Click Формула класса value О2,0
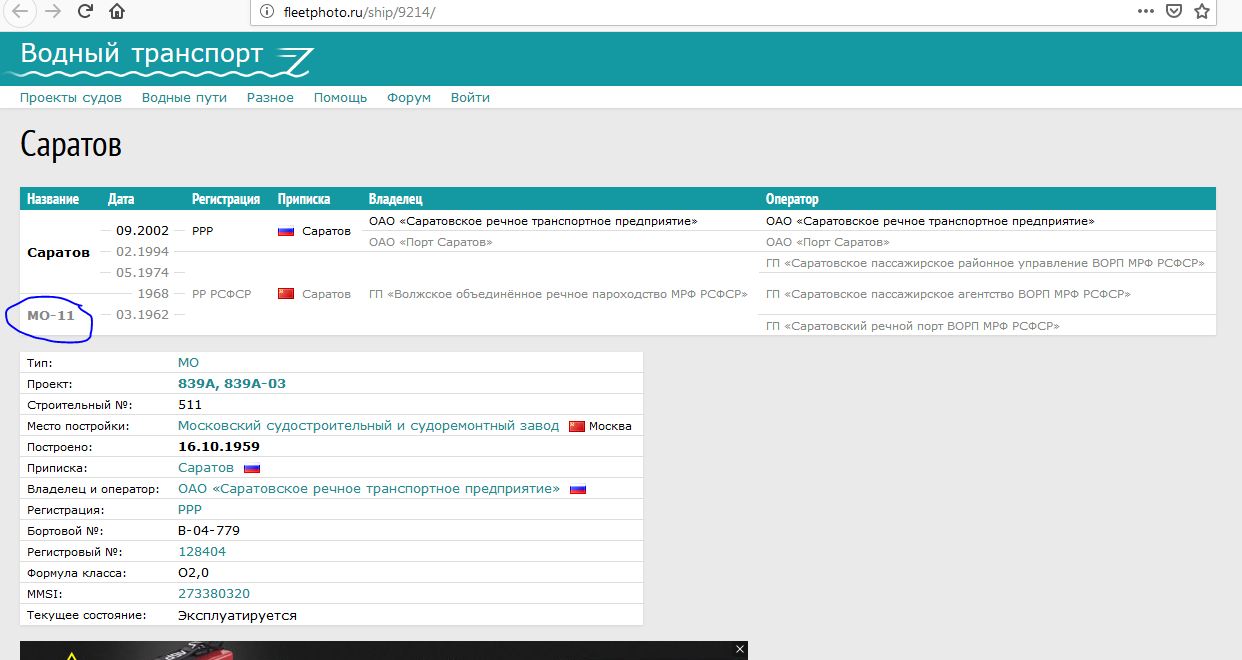The image size is (1242, 660). [194, 573]
